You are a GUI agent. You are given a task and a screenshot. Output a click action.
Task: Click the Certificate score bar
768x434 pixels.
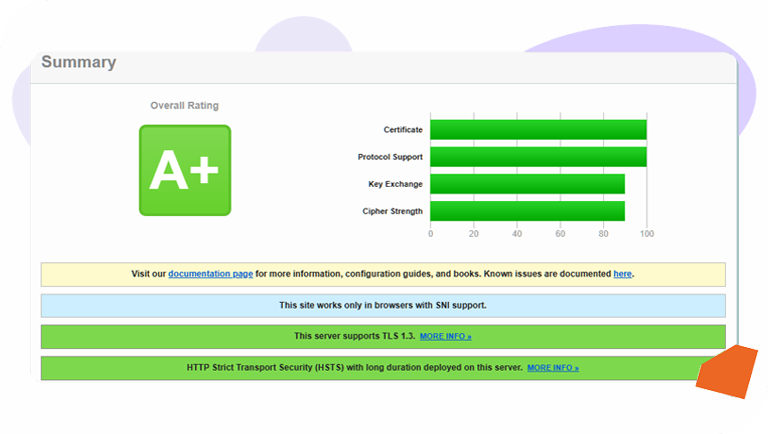pyautogui.click(x=538, y=130)
